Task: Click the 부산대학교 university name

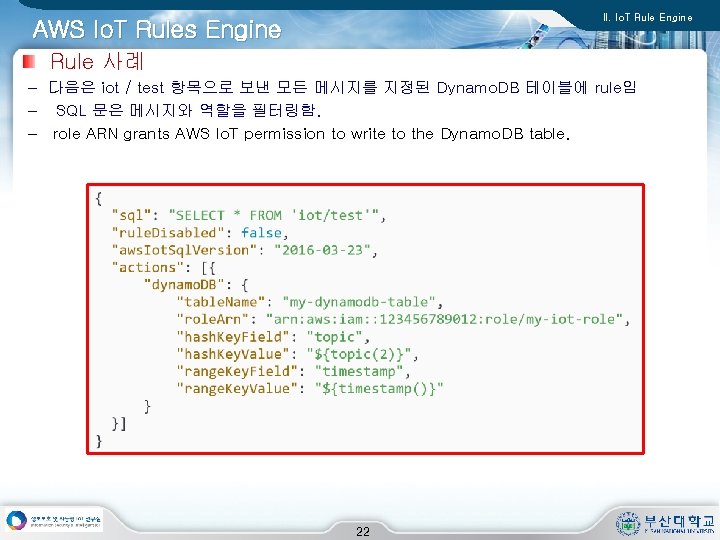Action: (x=679, y=521)
